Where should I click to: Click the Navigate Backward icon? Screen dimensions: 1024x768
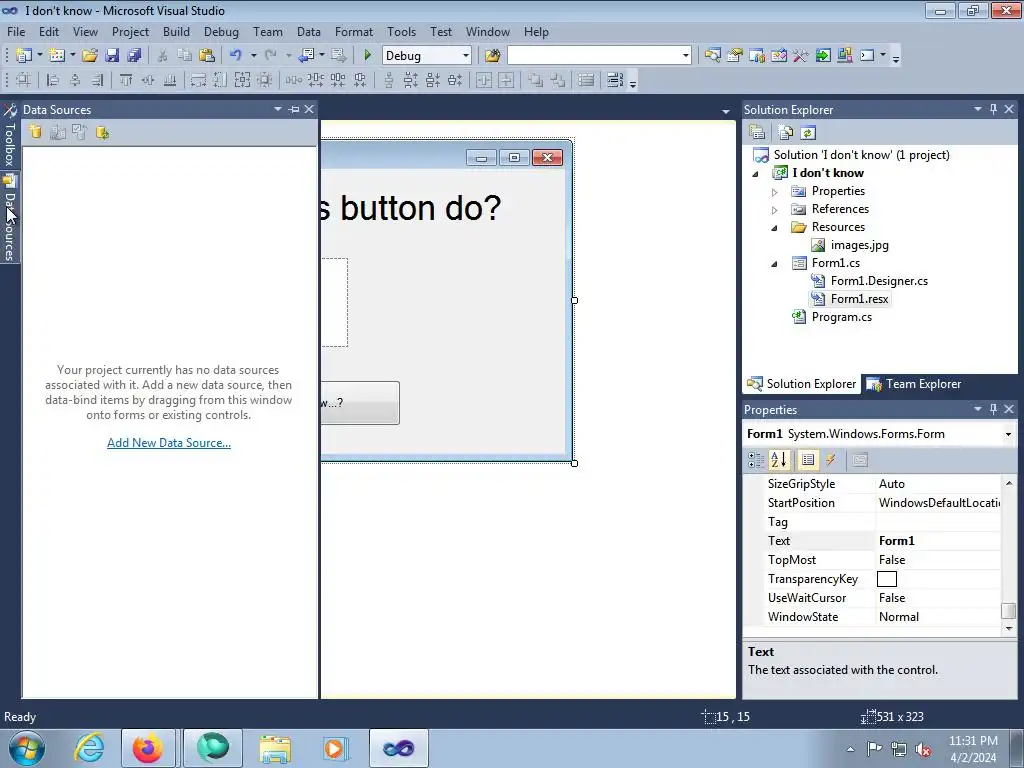click(x=306, y=56)
